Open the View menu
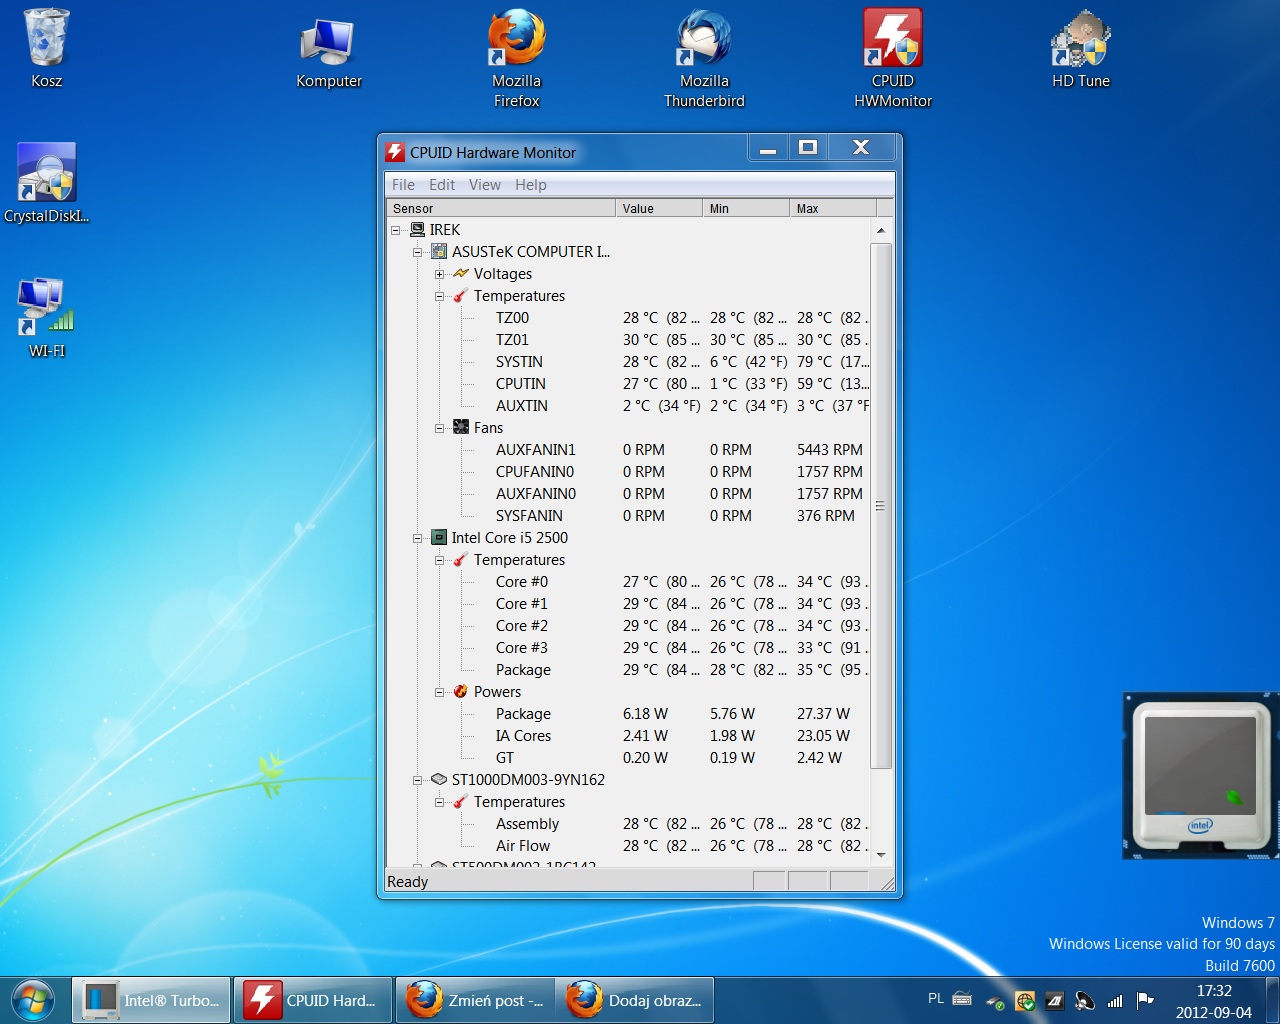This screenshot has width=1280, height=1024. pos(484,185)
